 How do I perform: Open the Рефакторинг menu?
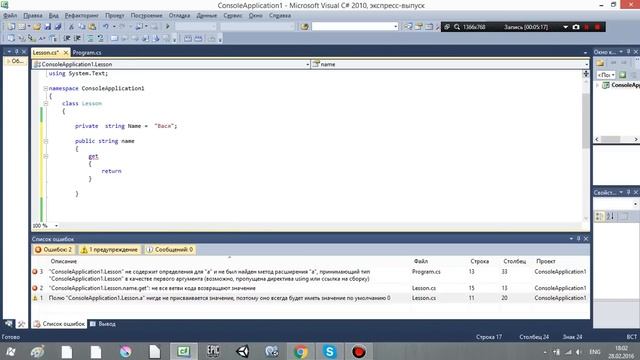(82, 16)
